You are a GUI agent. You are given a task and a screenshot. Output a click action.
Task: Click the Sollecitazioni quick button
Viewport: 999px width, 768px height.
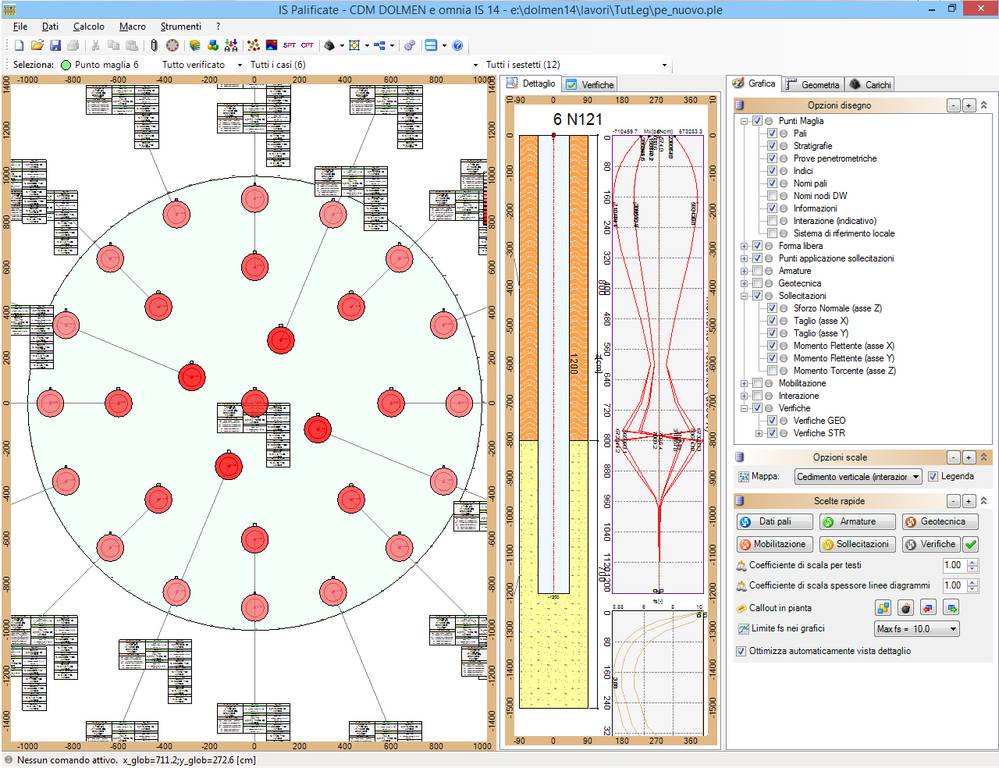pos(857,545)
